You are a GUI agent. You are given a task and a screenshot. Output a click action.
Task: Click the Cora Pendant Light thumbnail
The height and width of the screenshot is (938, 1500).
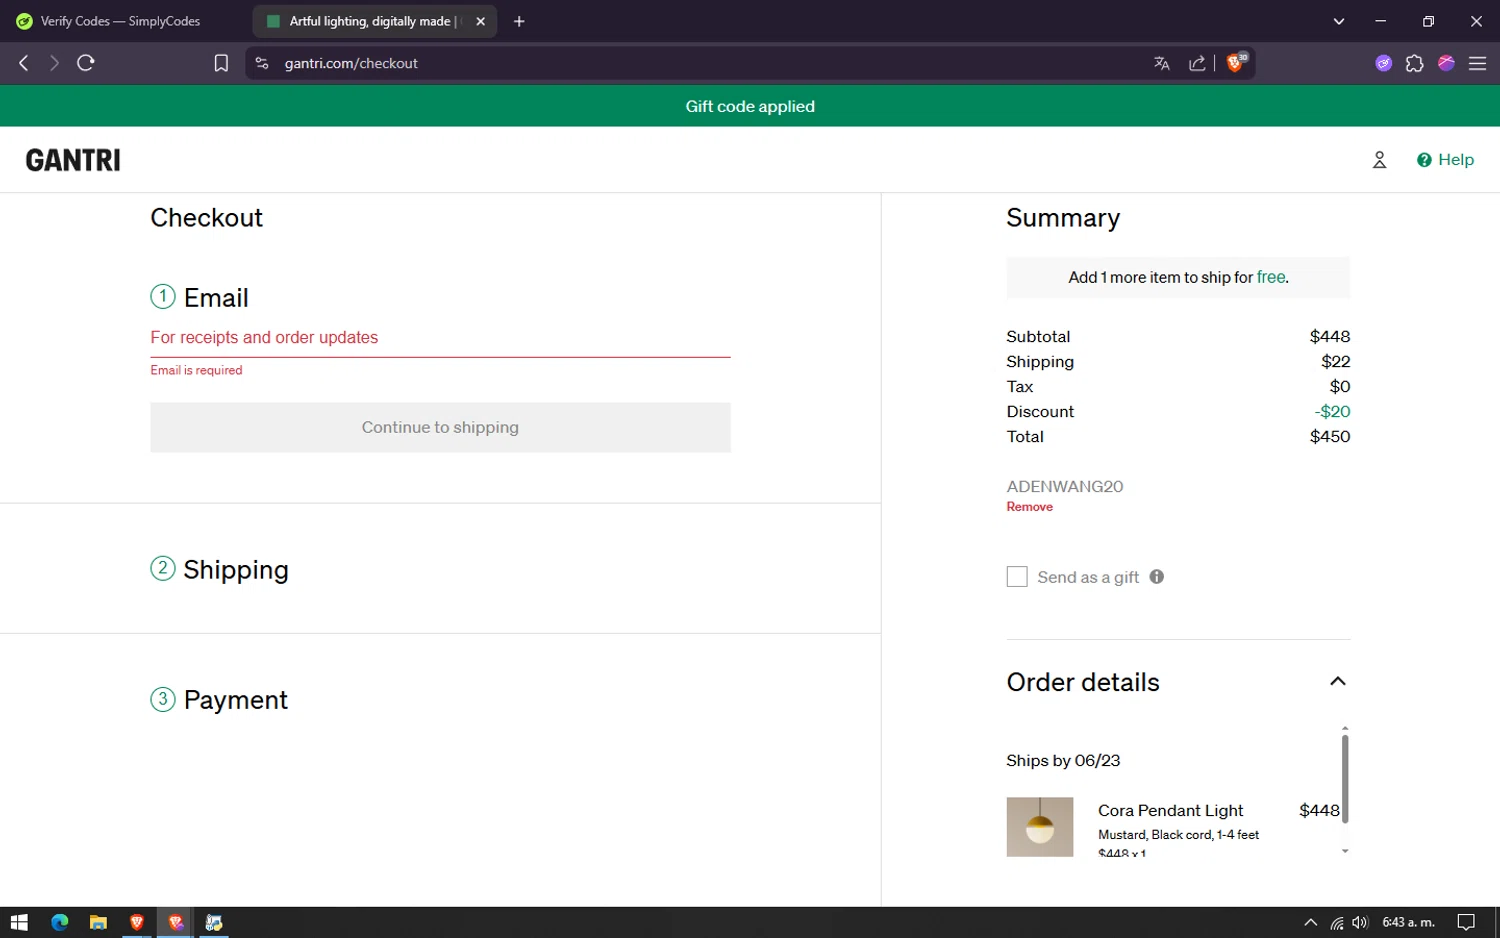tap(1039, 826)
